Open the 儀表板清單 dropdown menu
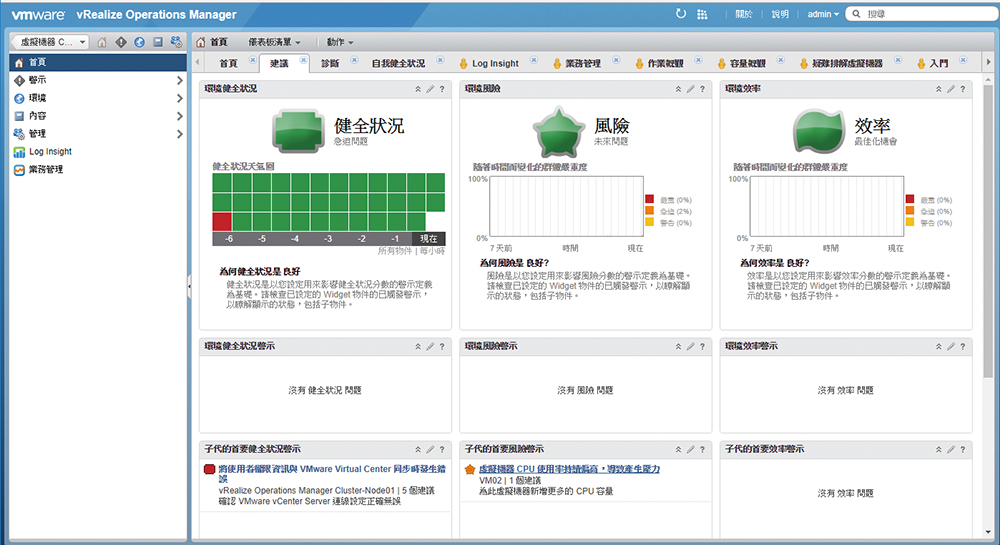1000x545 pixels. point(274,42)
